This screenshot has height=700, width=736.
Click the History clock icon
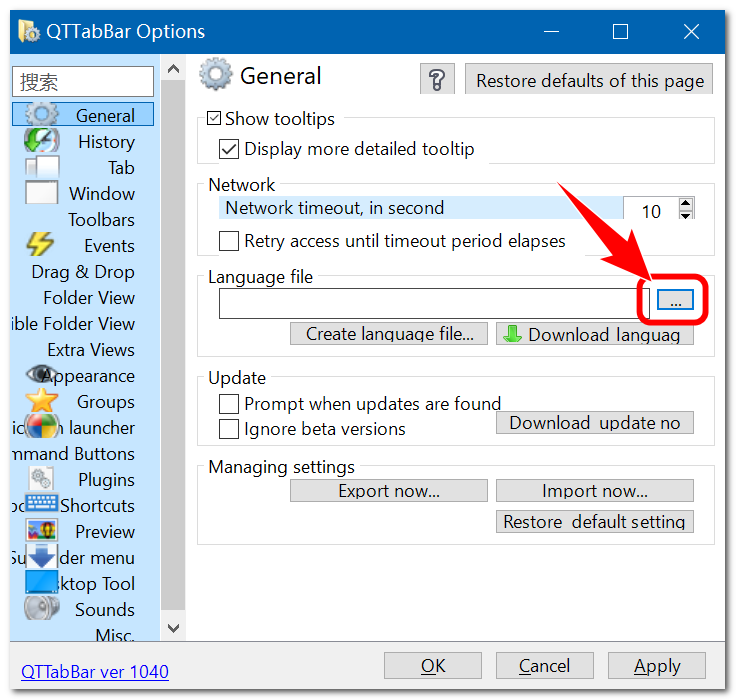pyautogui.click(x=41, y=140)
